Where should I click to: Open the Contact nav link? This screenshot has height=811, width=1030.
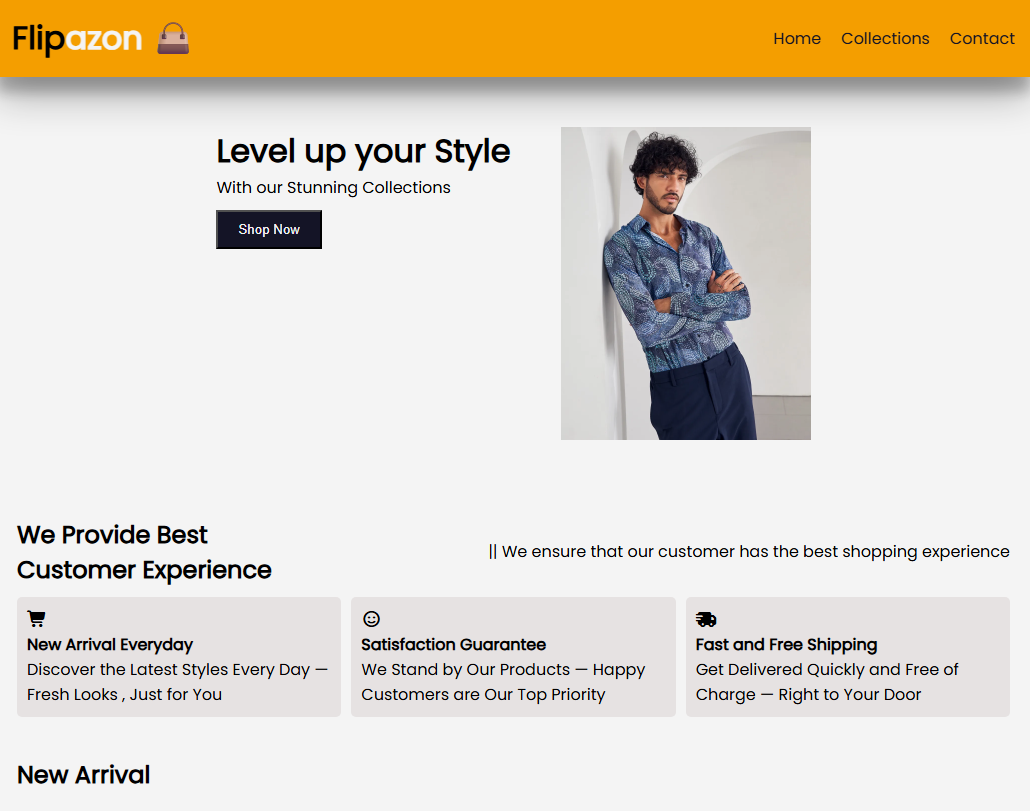(x=982, y=39)
